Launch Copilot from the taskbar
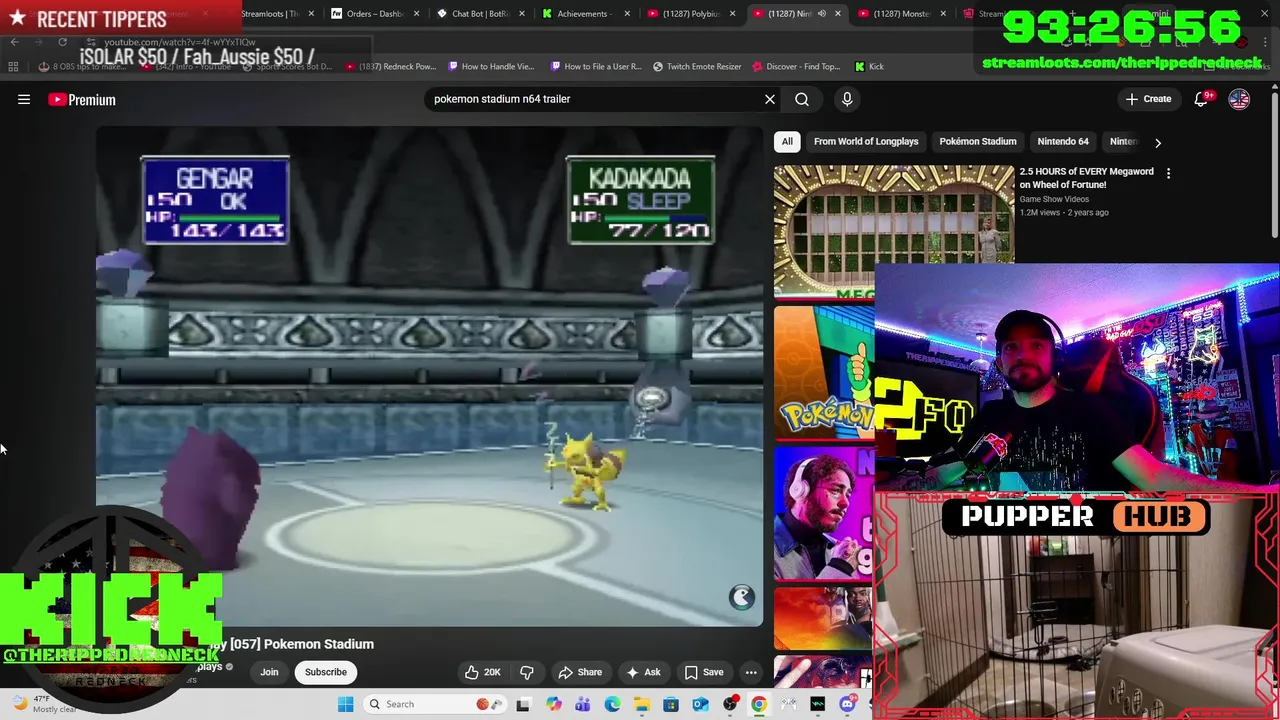The height and width of the screenshot is (720, 1280). (554, 704)
